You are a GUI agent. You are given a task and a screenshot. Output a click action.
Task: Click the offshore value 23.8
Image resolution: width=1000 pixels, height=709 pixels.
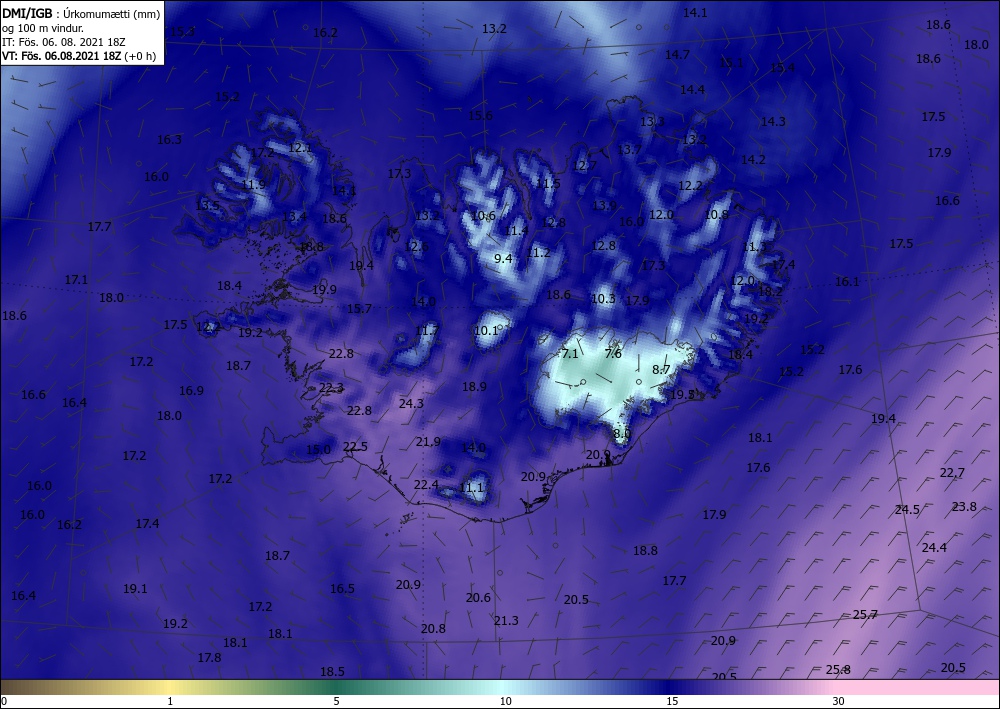(964, 507)
